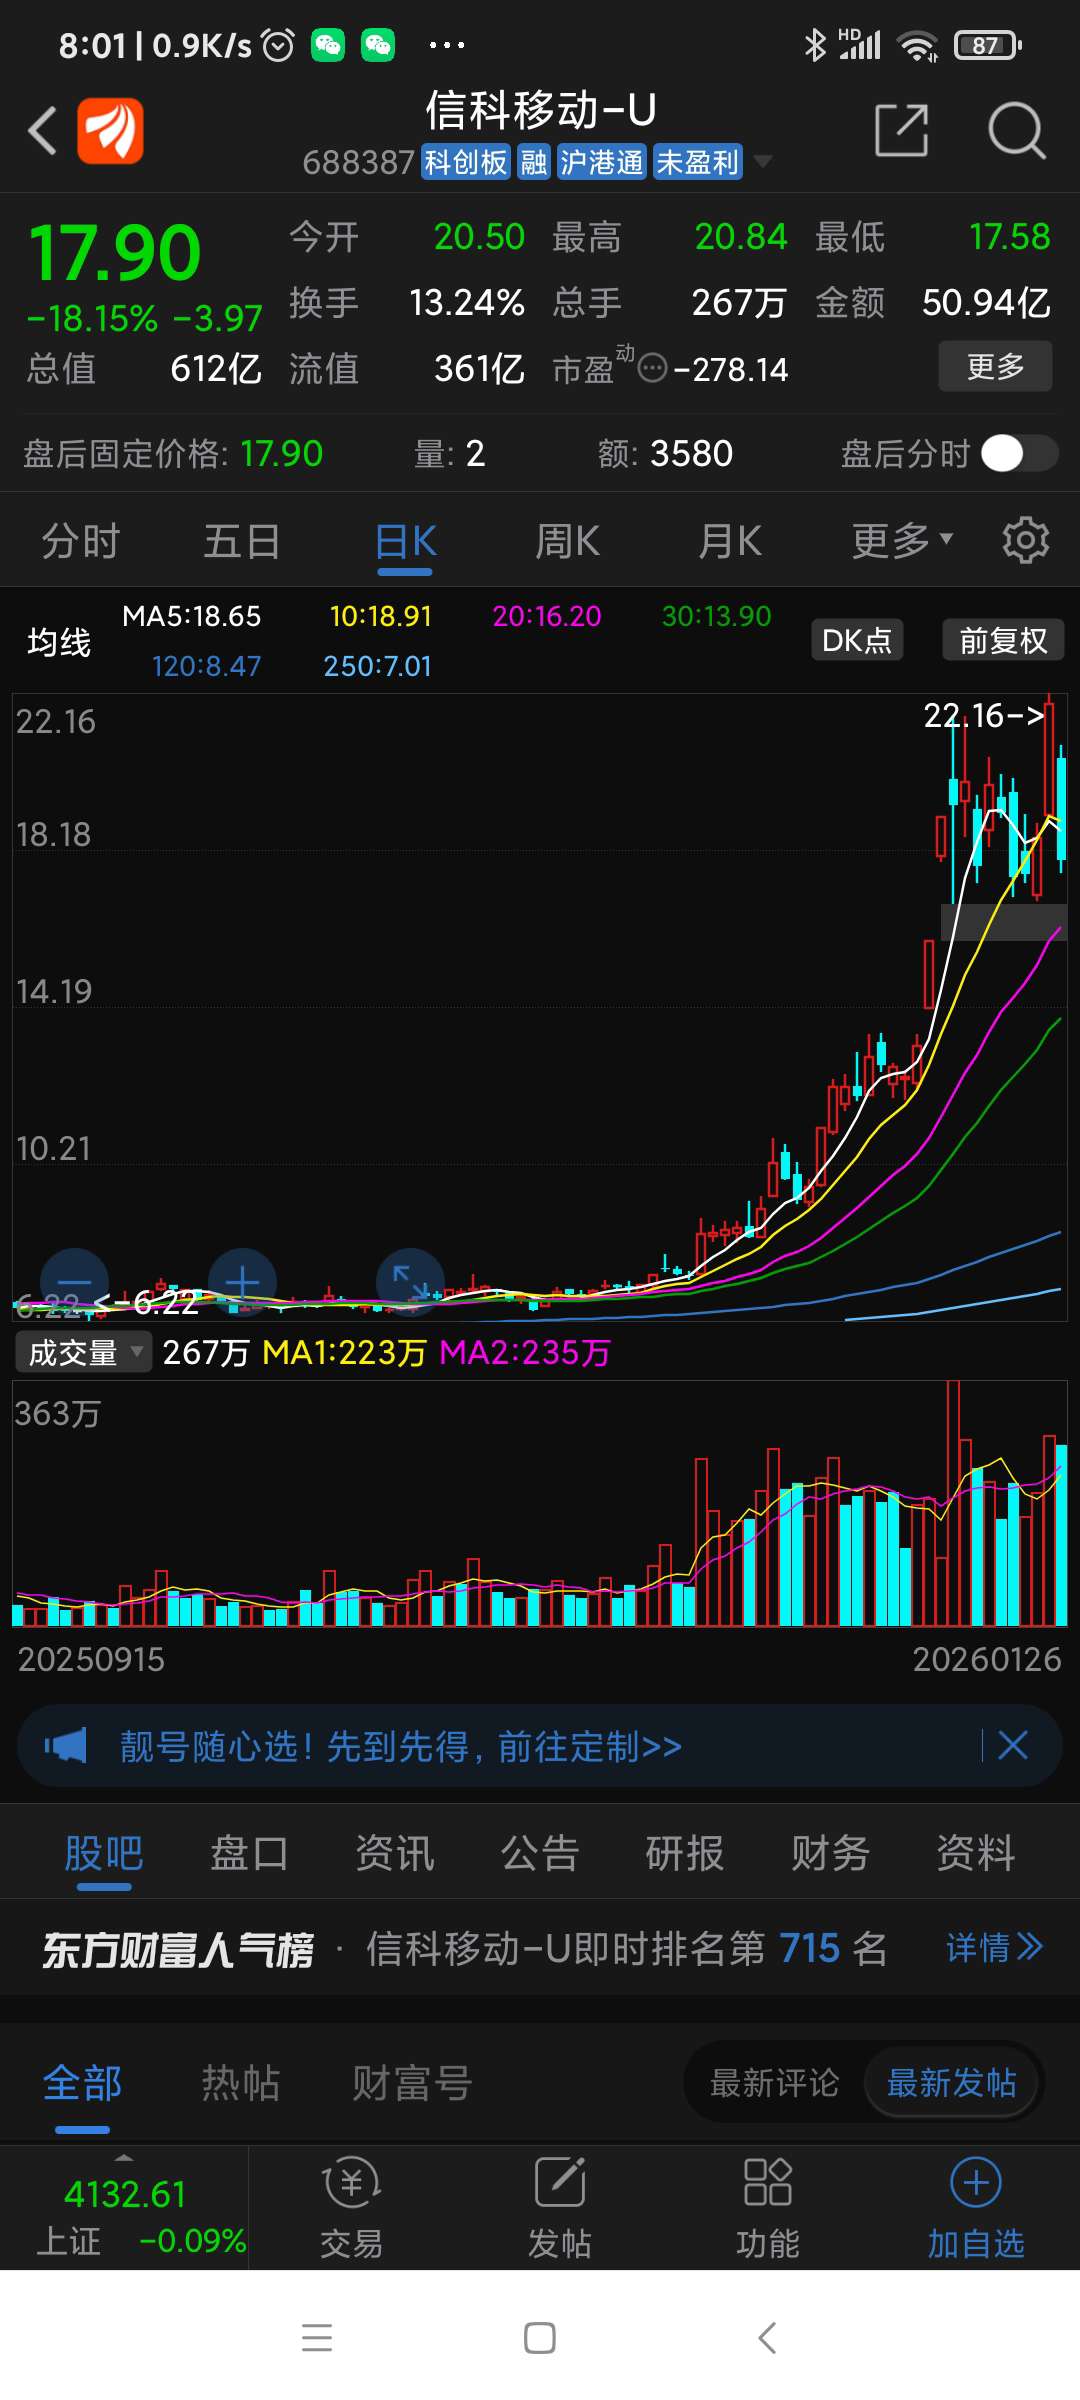The height and width of the screenshot is (2400, 1080).
Task: Tap the current price 17.90
Action: click(x=115, y=252)
